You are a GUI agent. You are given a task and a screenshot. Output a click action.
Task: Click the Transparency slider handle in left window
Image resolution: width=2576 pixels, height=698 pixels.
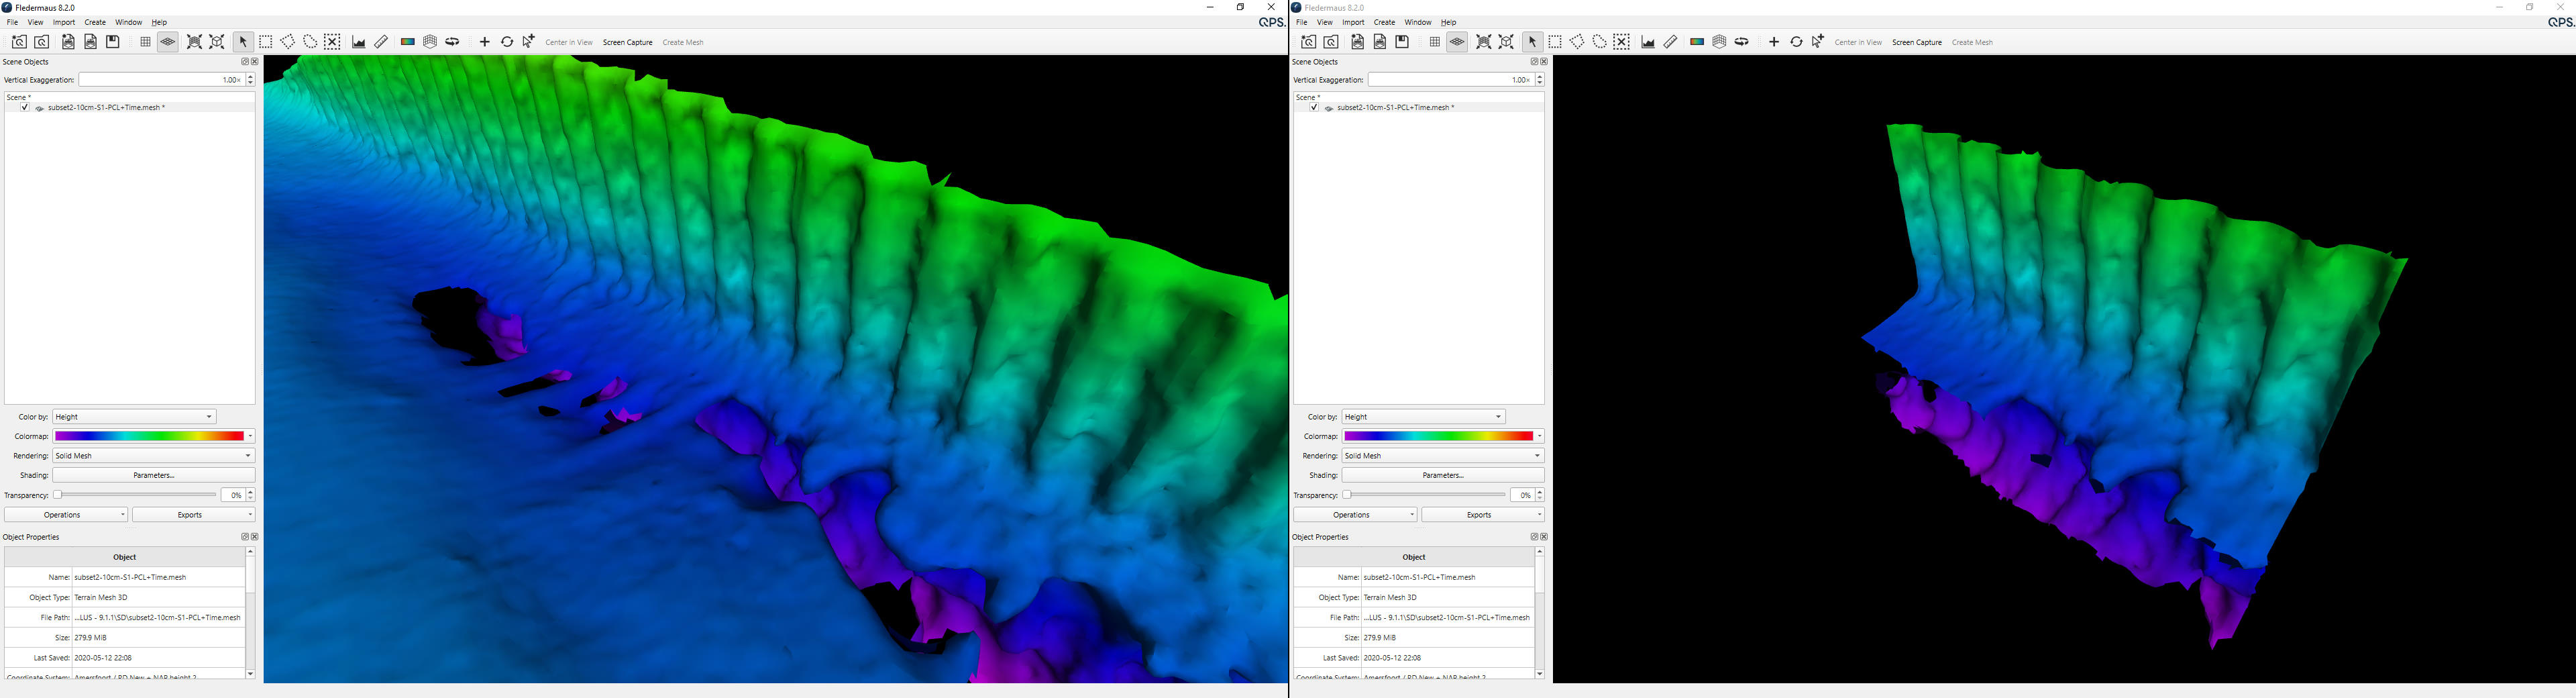click(x=59, y=495)
